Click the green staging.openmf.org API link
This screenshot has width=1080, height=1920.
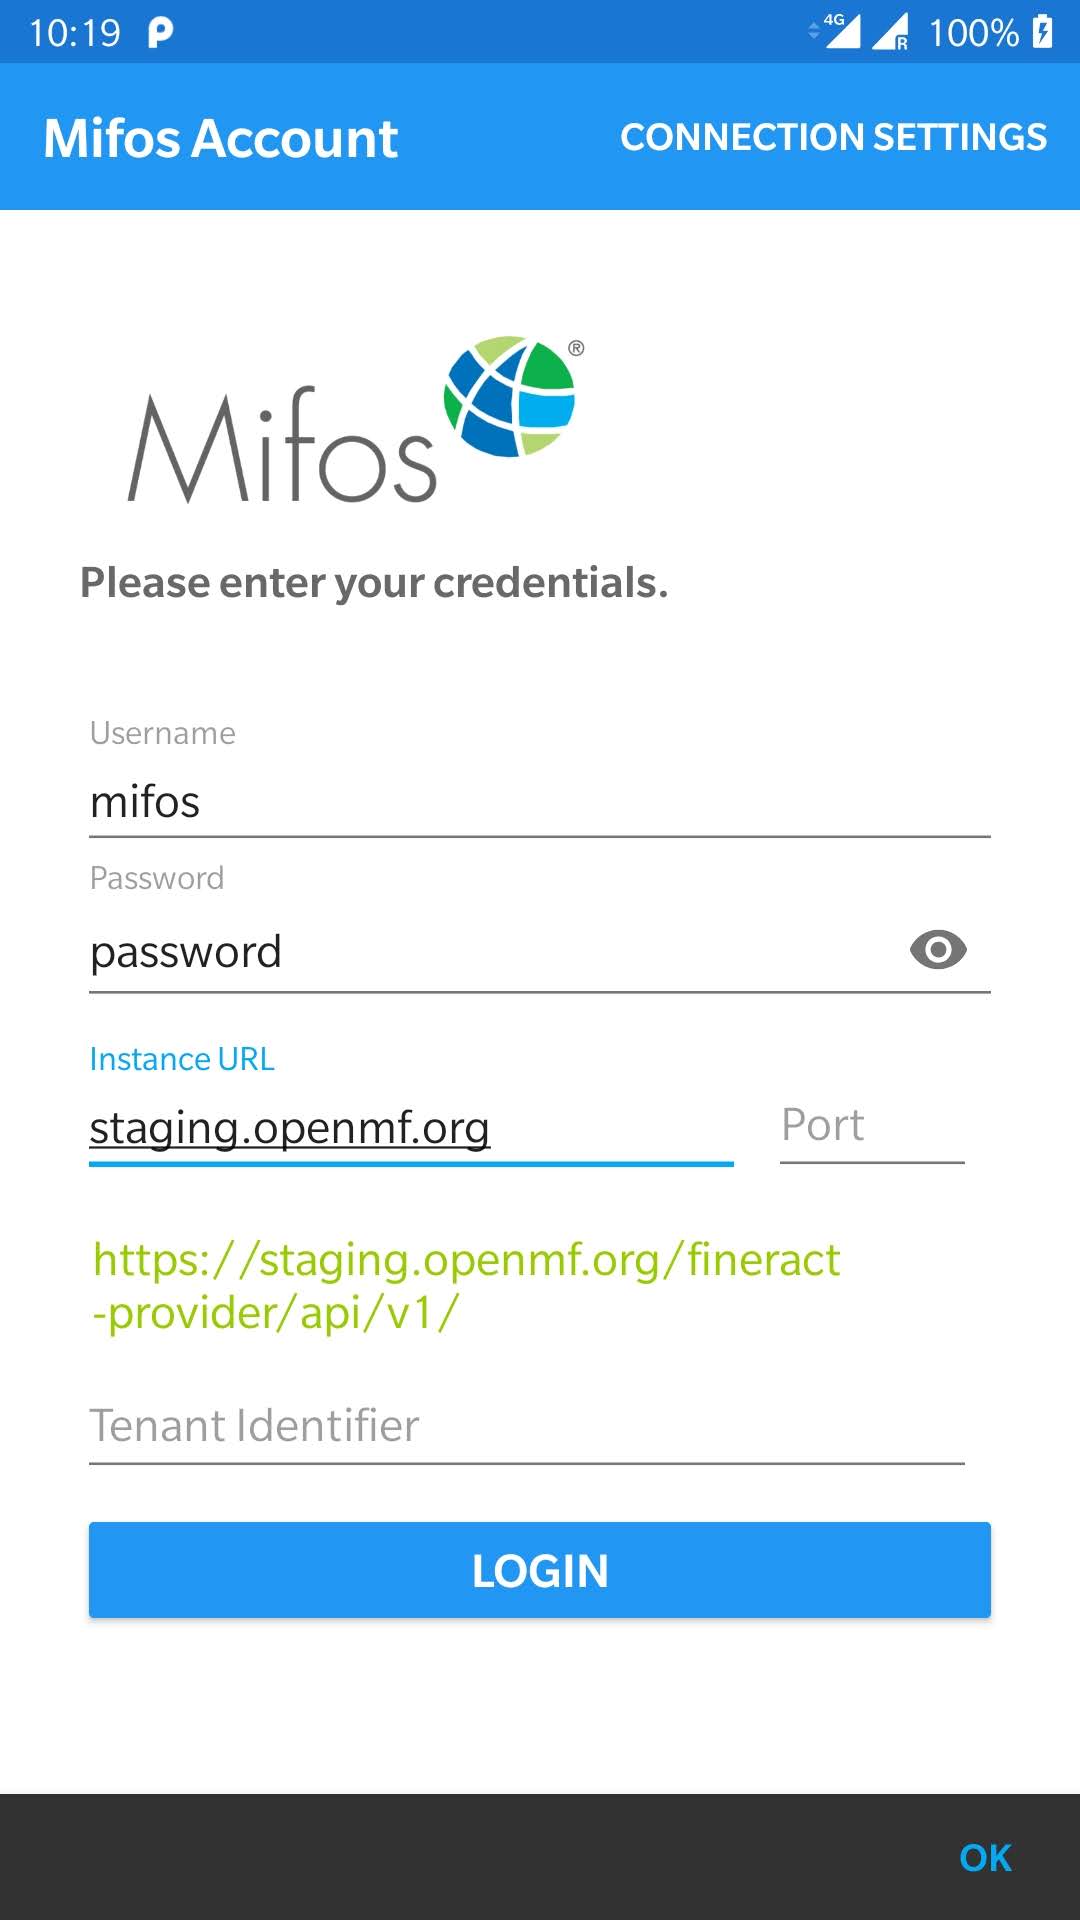coord(466,1285)
